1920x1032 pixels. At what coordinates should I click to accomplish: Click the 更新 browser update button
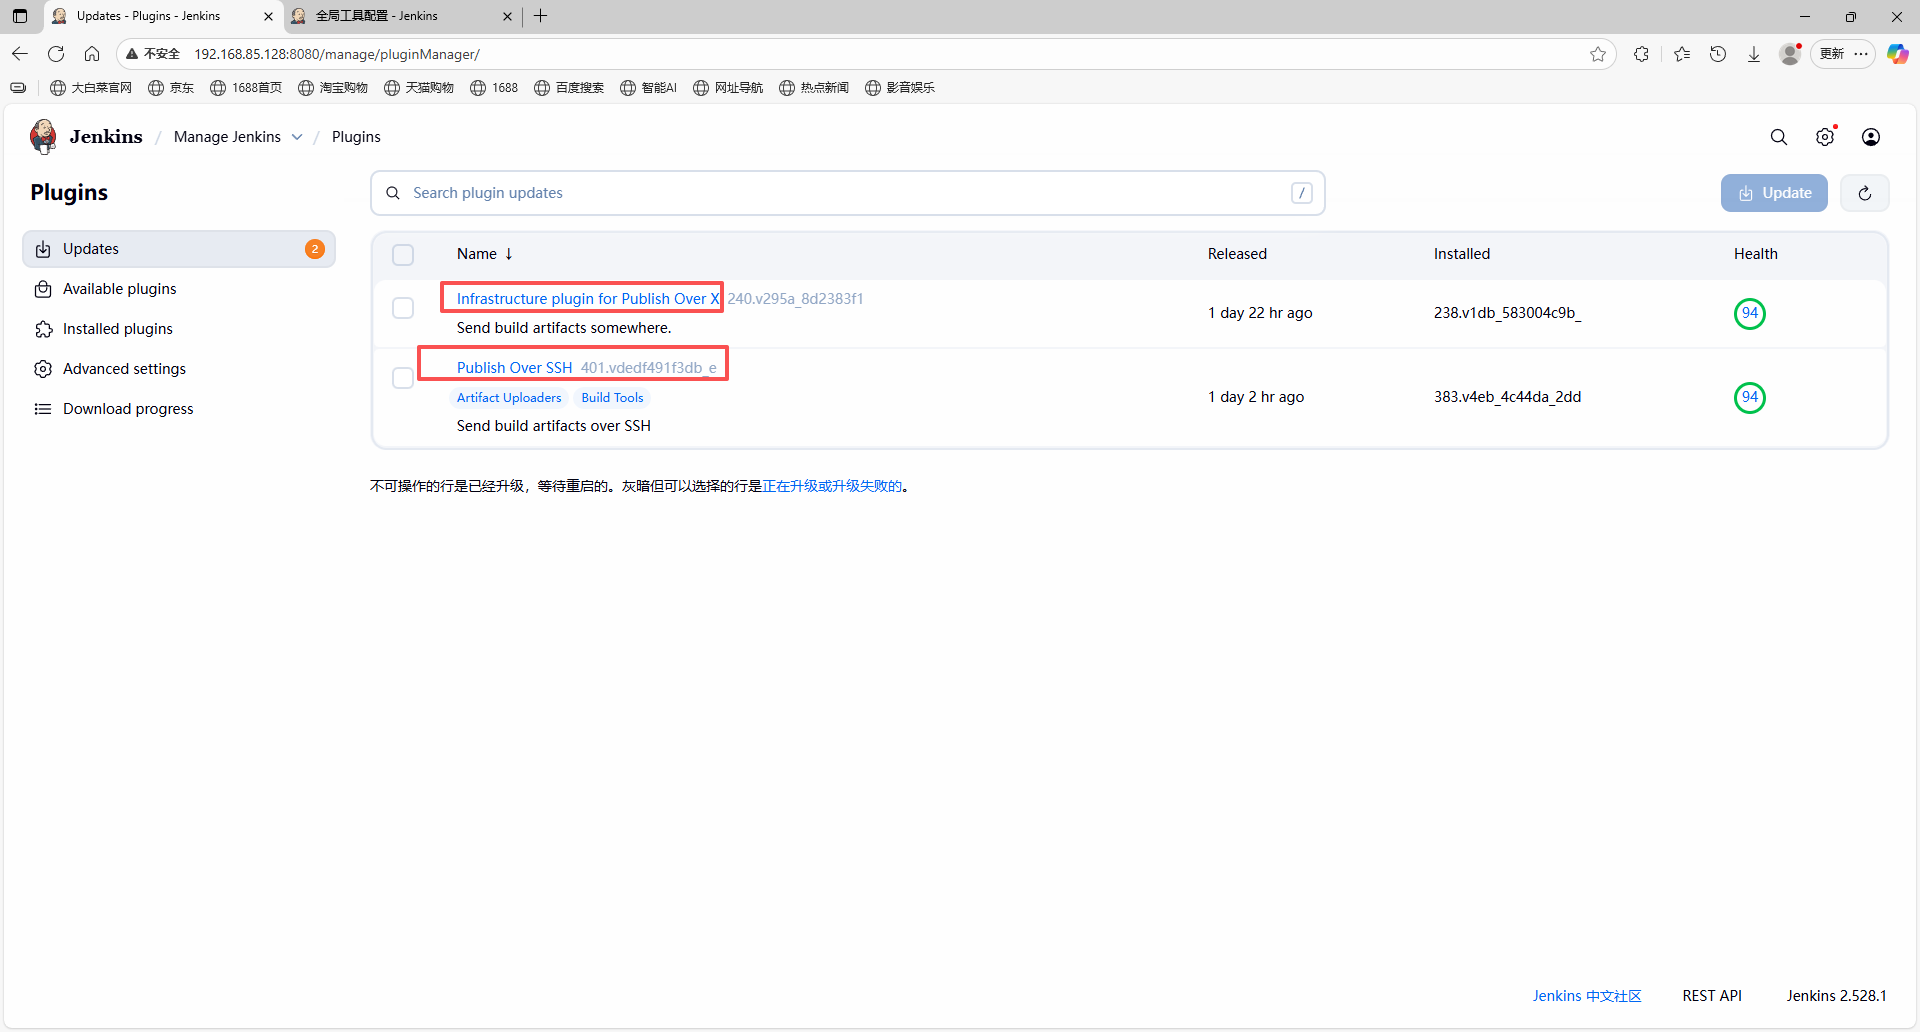(1832, 54)
